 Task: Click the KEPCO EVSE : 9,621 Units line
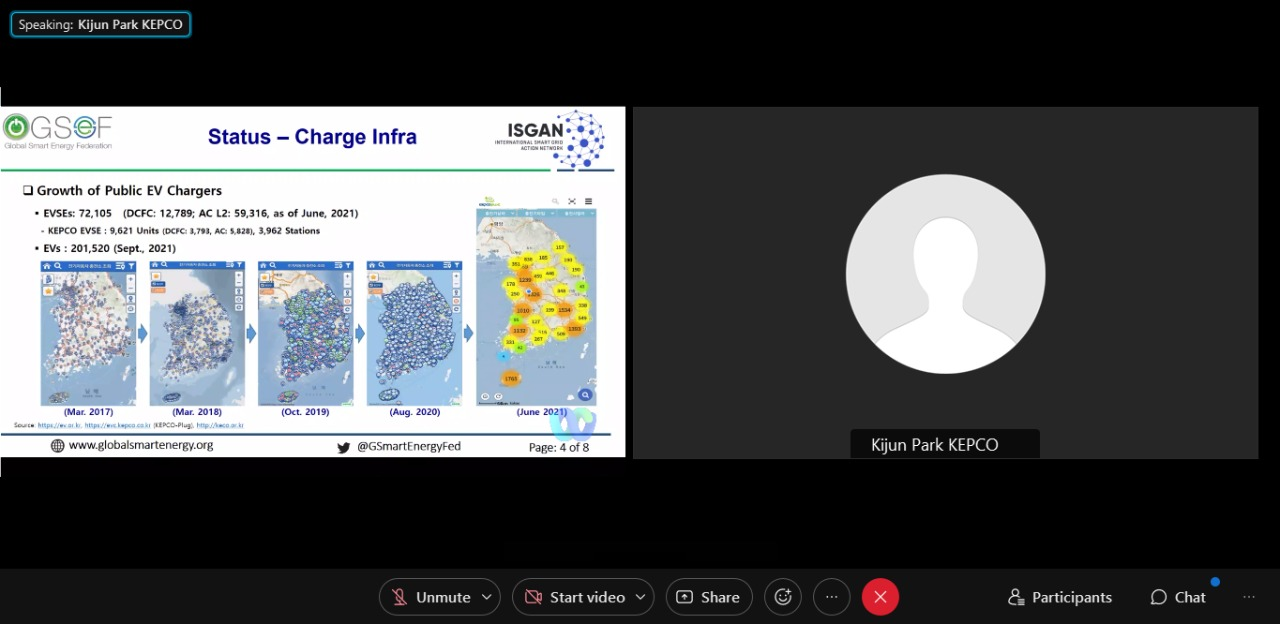(184, 230)
